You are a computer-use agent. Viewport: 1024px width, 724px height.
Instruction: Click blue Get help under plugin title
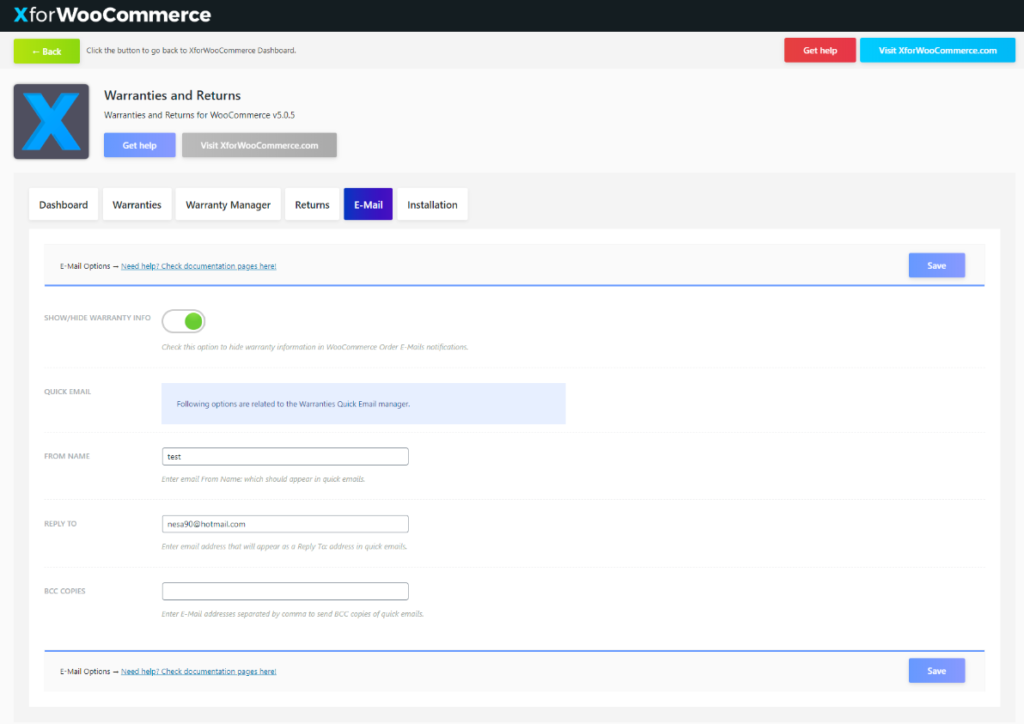pos(139,145)
